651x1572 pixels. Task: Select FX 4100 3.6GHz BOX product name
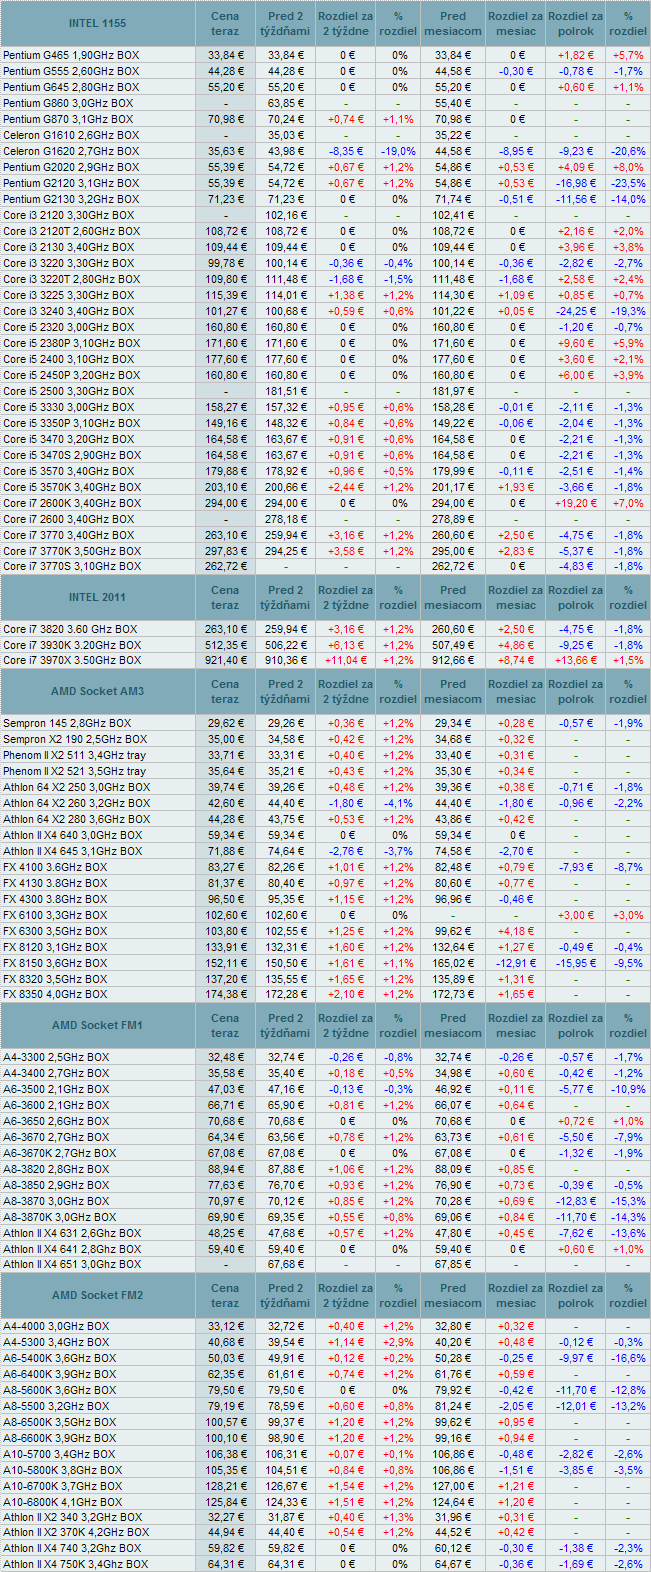pyautogui.click(x=55, y=867)
